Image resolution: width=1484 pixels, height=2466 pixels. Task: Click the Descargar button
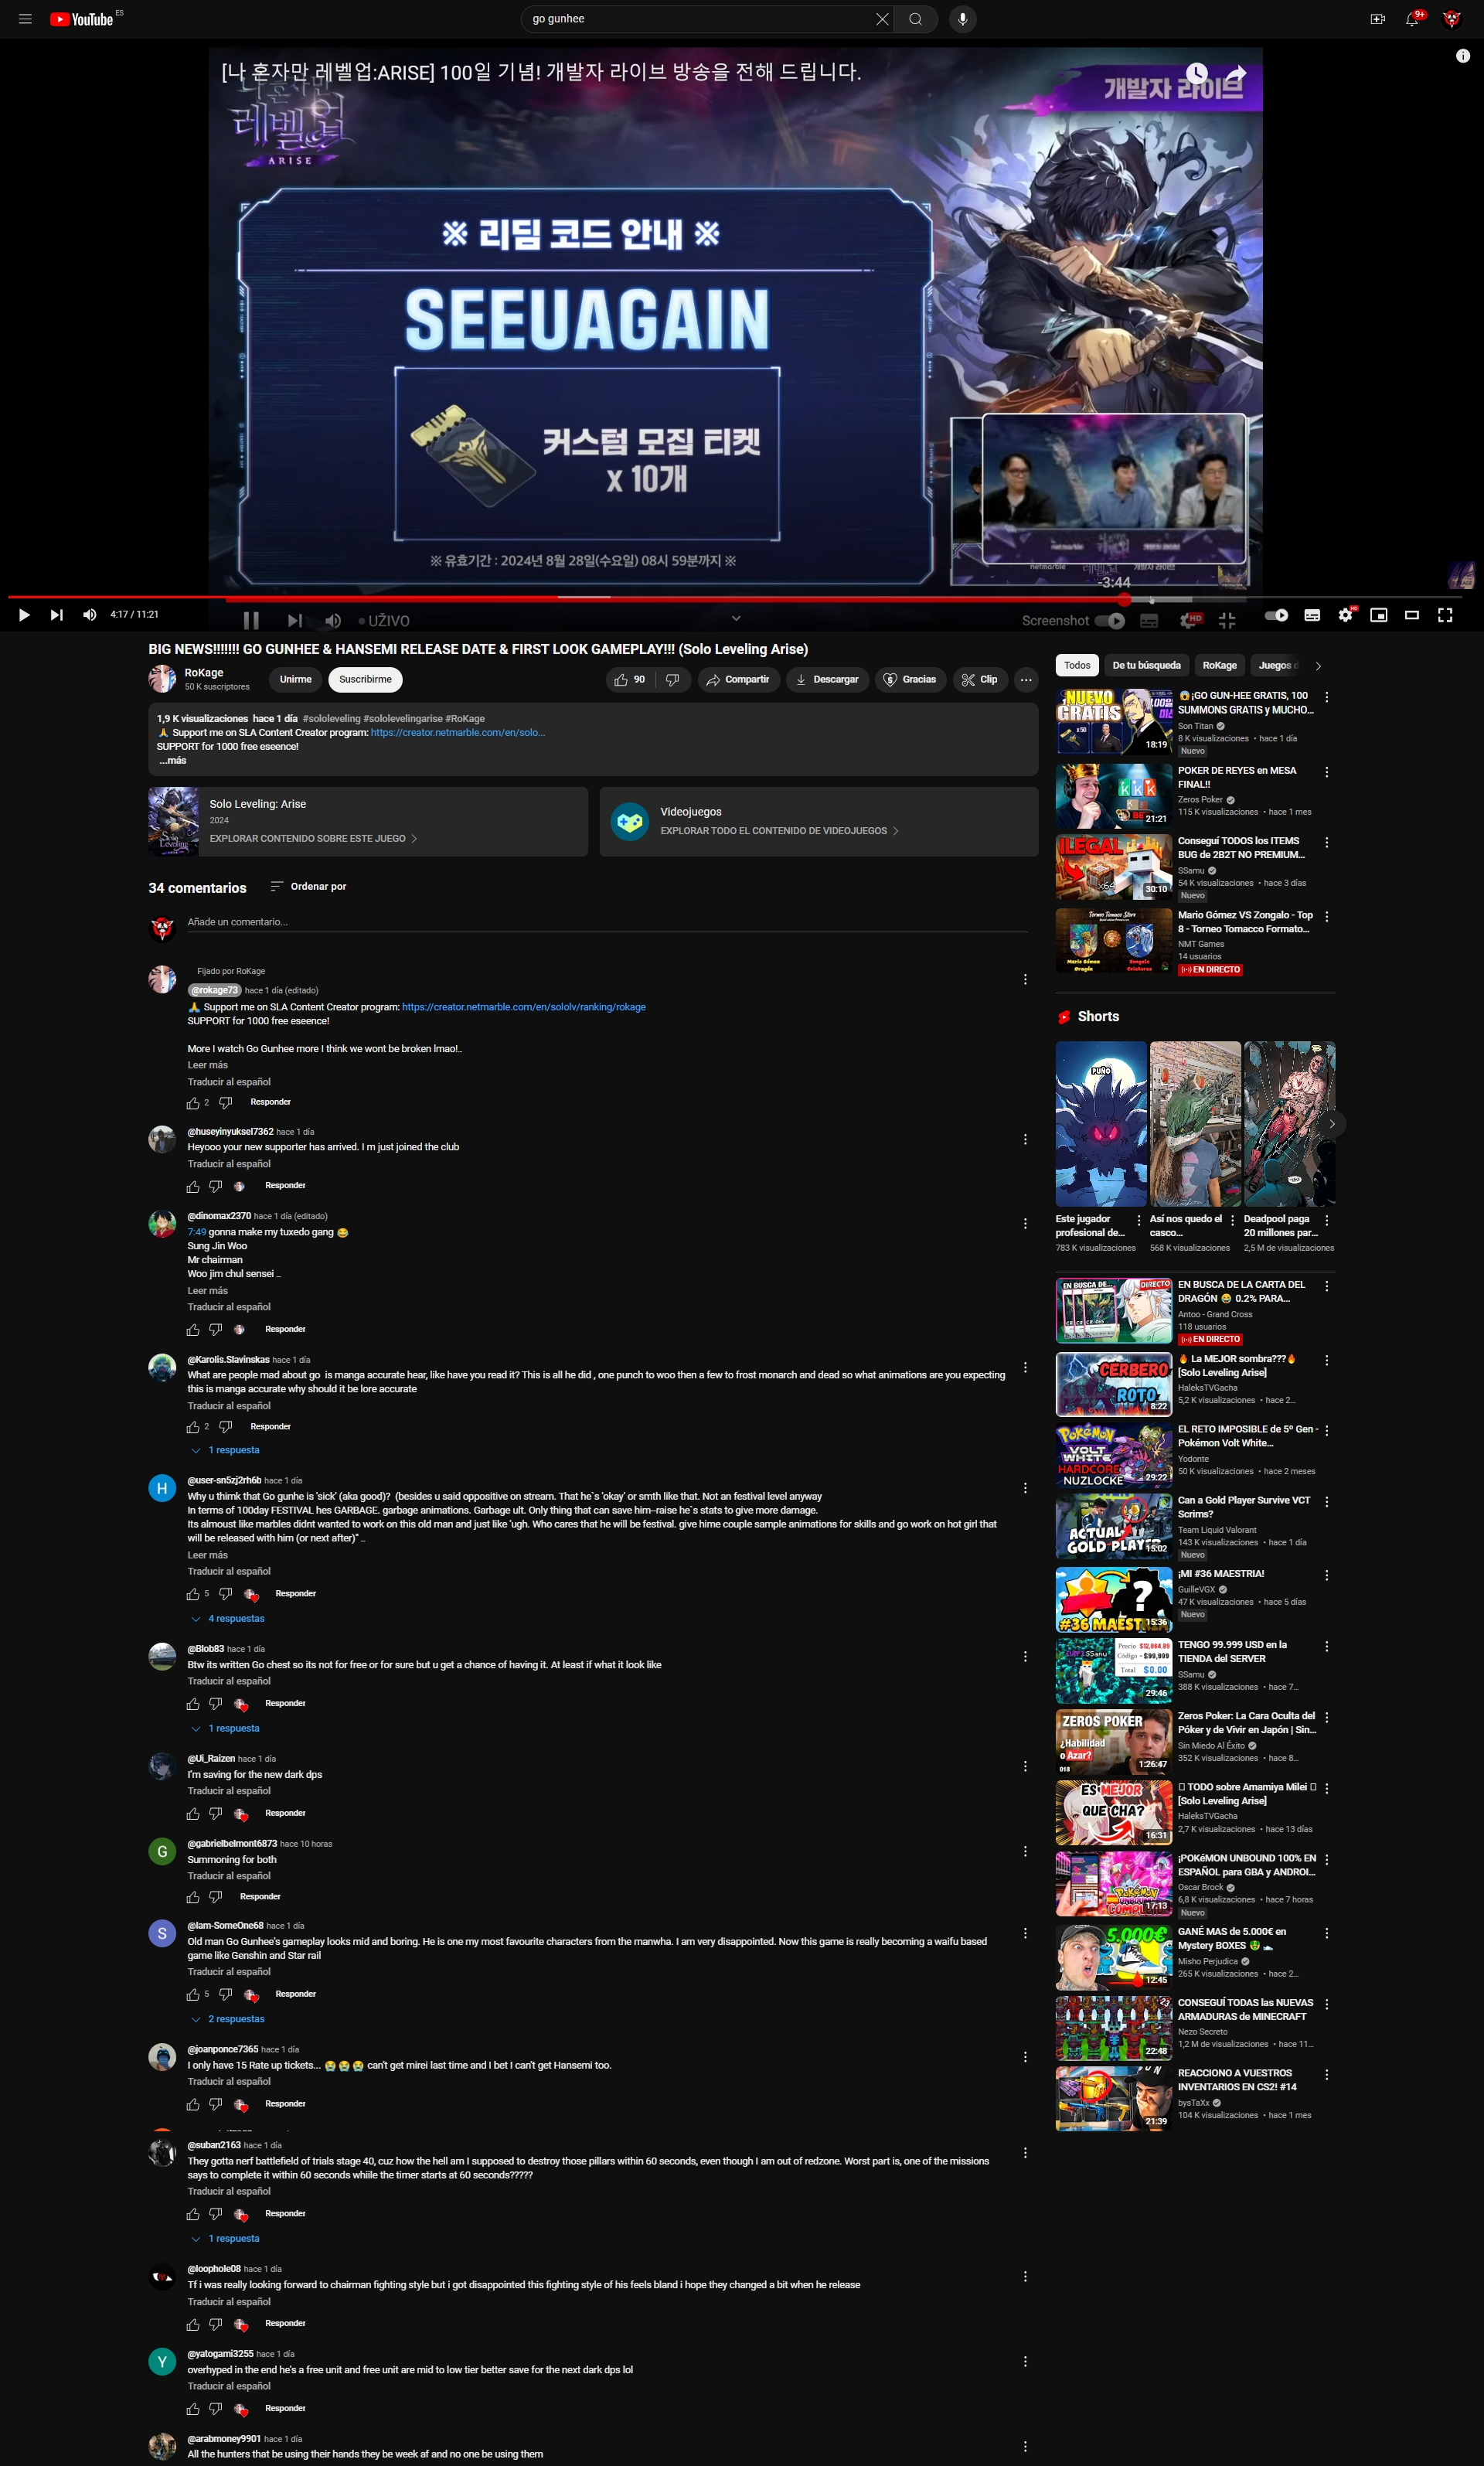tap(827, 680)
